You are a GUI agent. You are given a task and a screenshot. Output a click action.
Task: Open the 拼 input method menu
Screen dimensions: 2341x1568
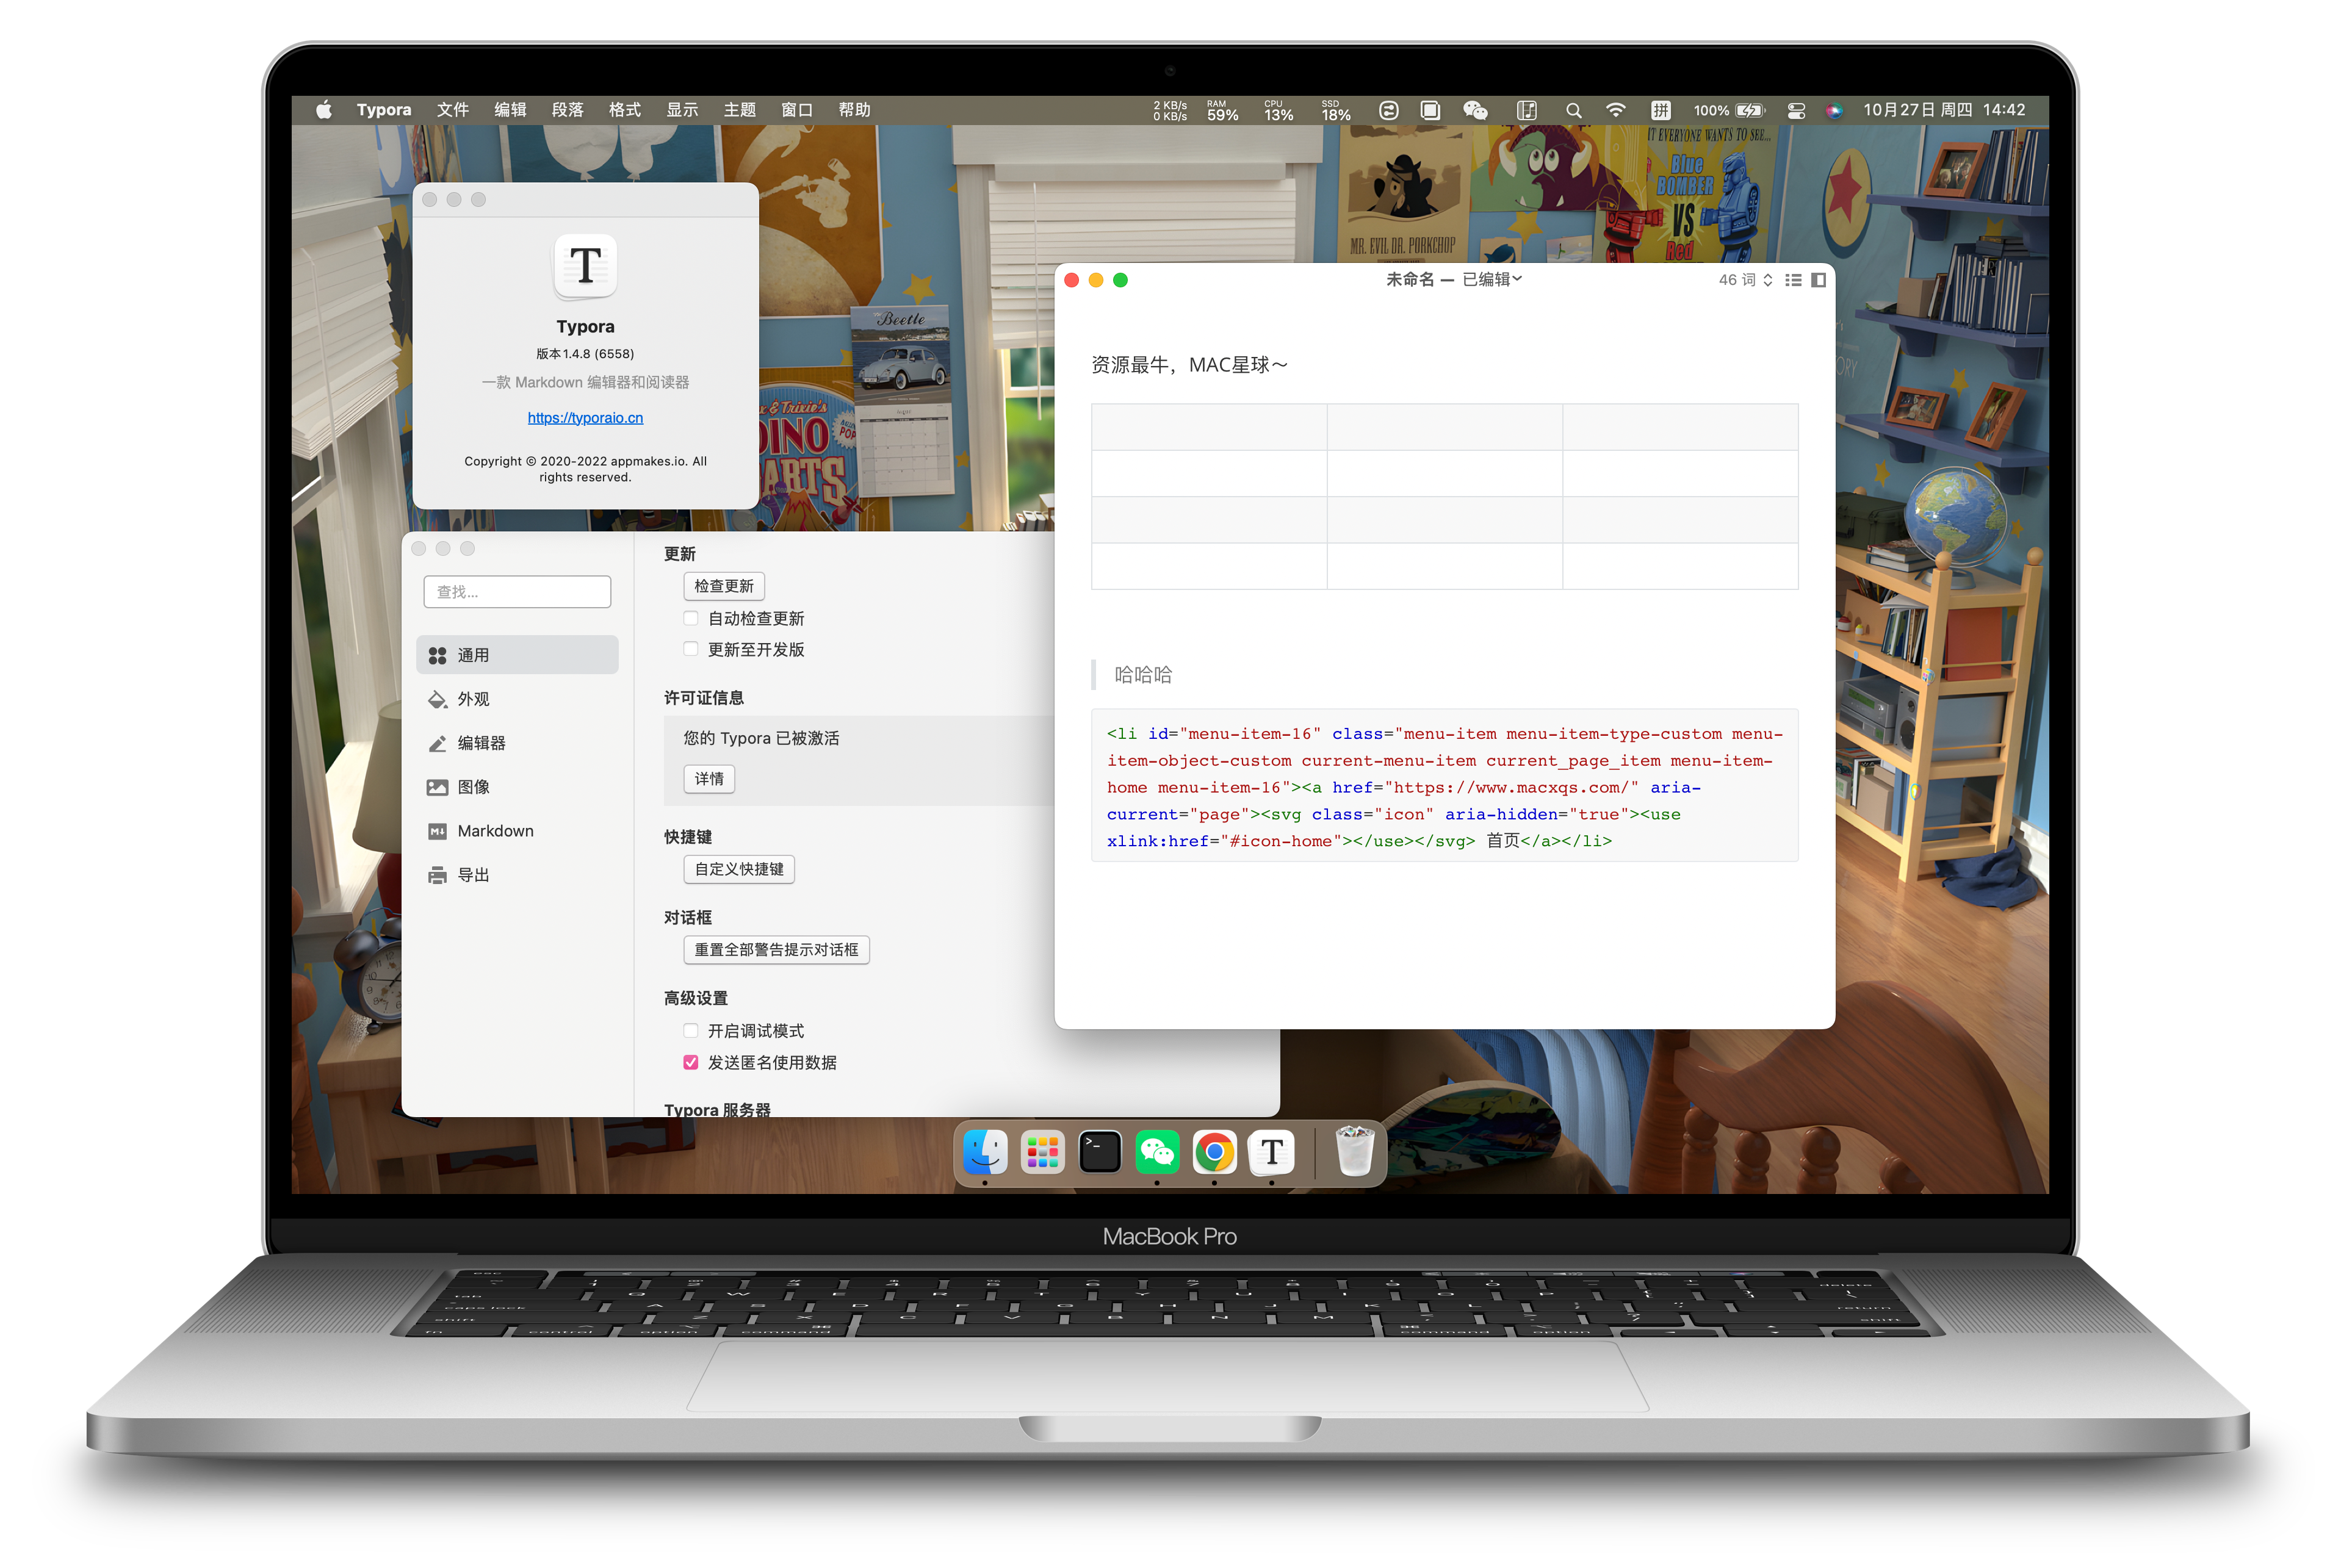coord(1661,110)
